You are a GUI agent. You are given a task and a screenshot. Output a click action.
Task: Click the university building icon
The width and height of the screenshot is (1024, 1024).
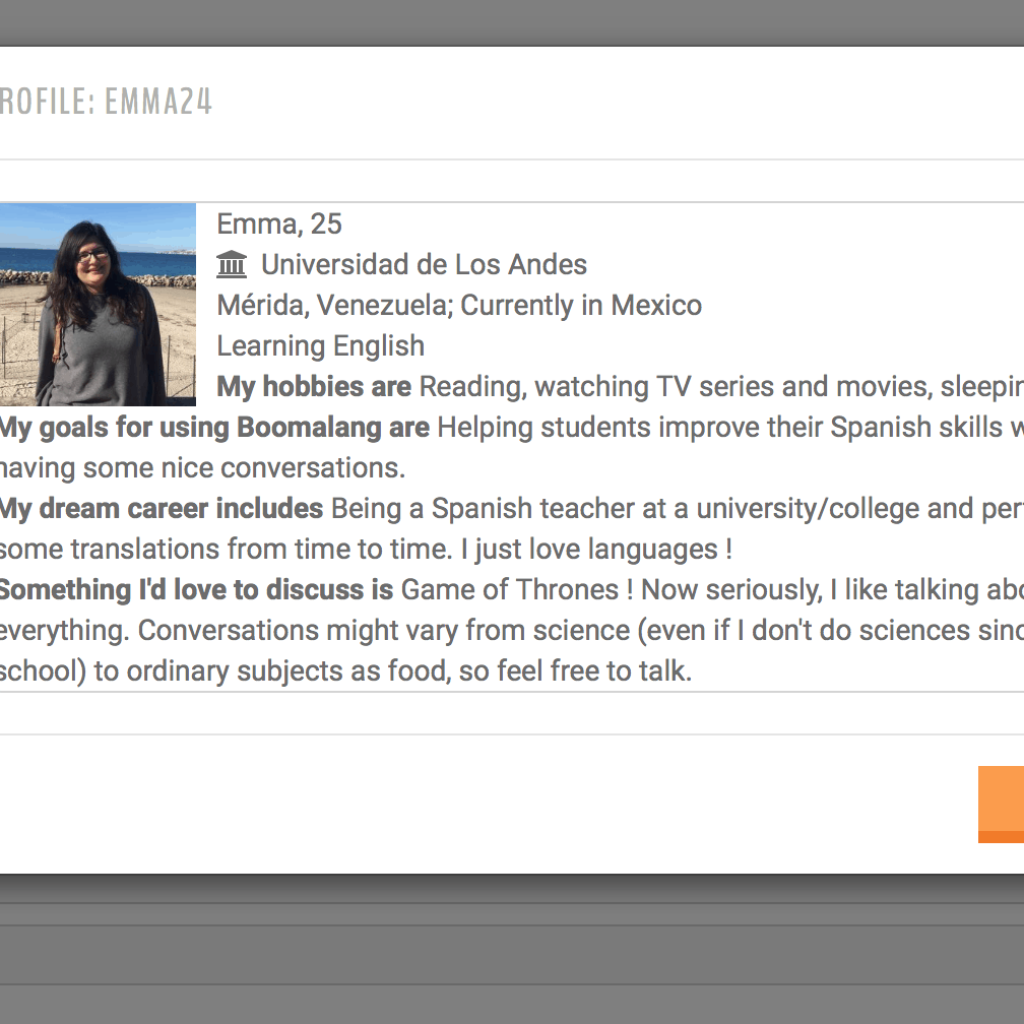232,264
